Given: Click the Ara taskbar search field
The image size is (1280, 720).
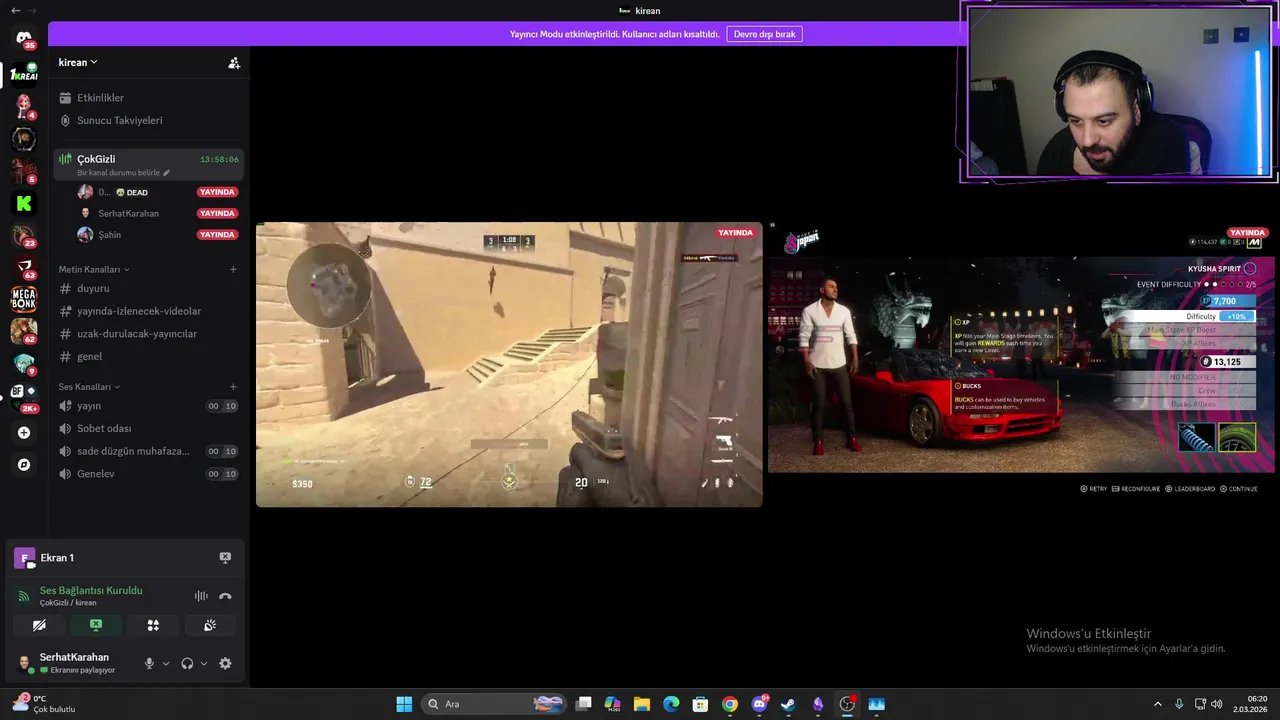Looking at the screenshot, I should (495, 704).
